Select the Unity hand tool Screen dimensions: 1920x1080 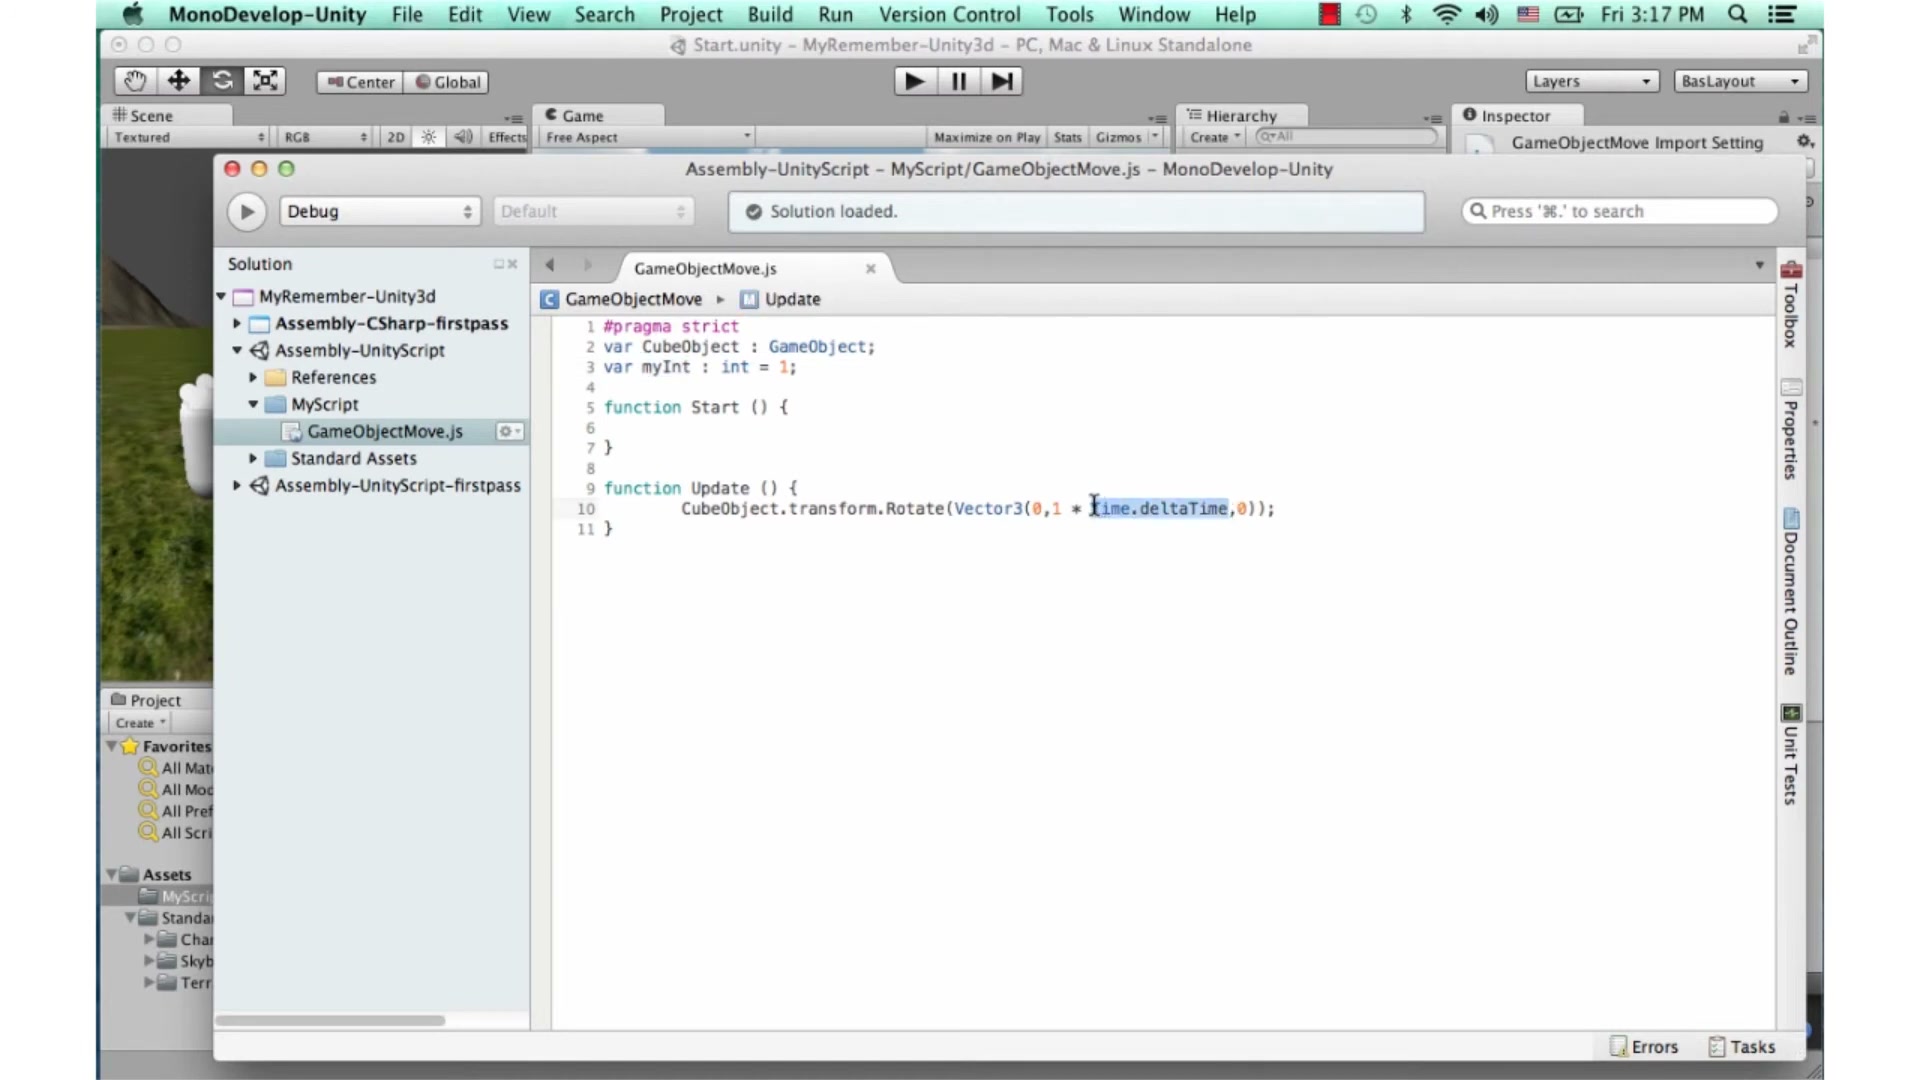[x=135, y=81]
